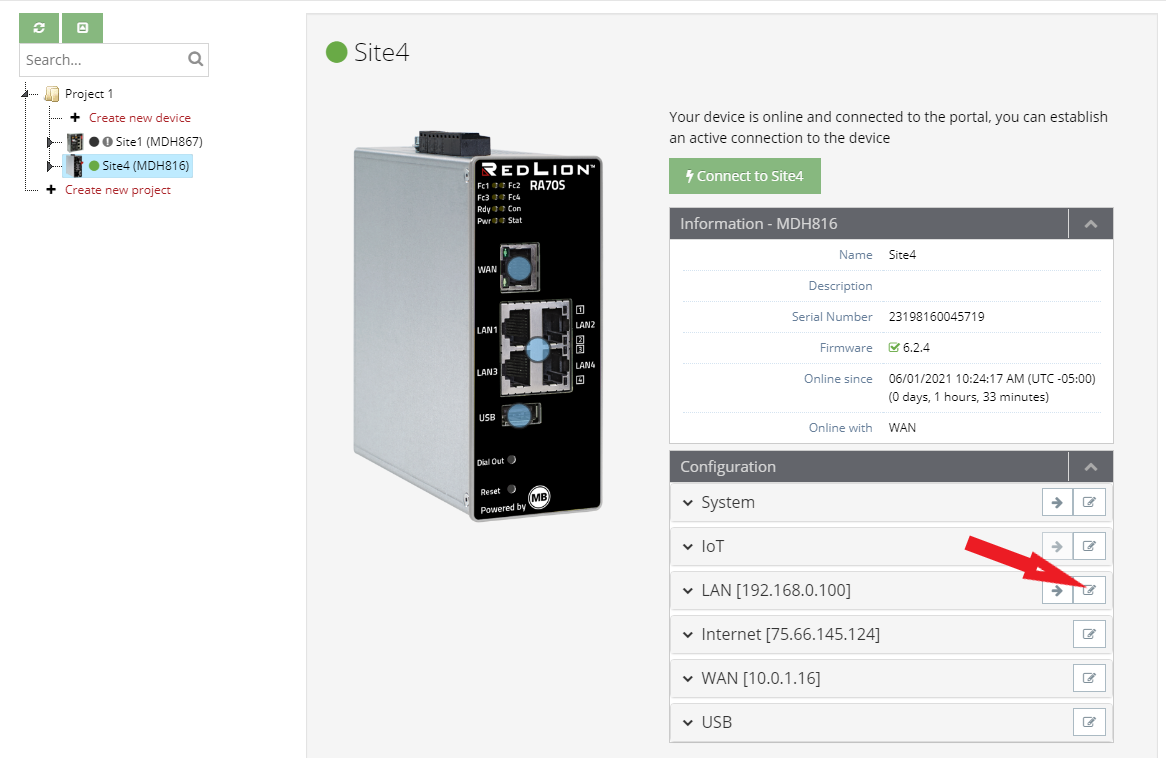Image resolution: width=1166 pixels, height=759 pixels.
Task: Select Project 1 in the tree
Action: coord(89,94)
